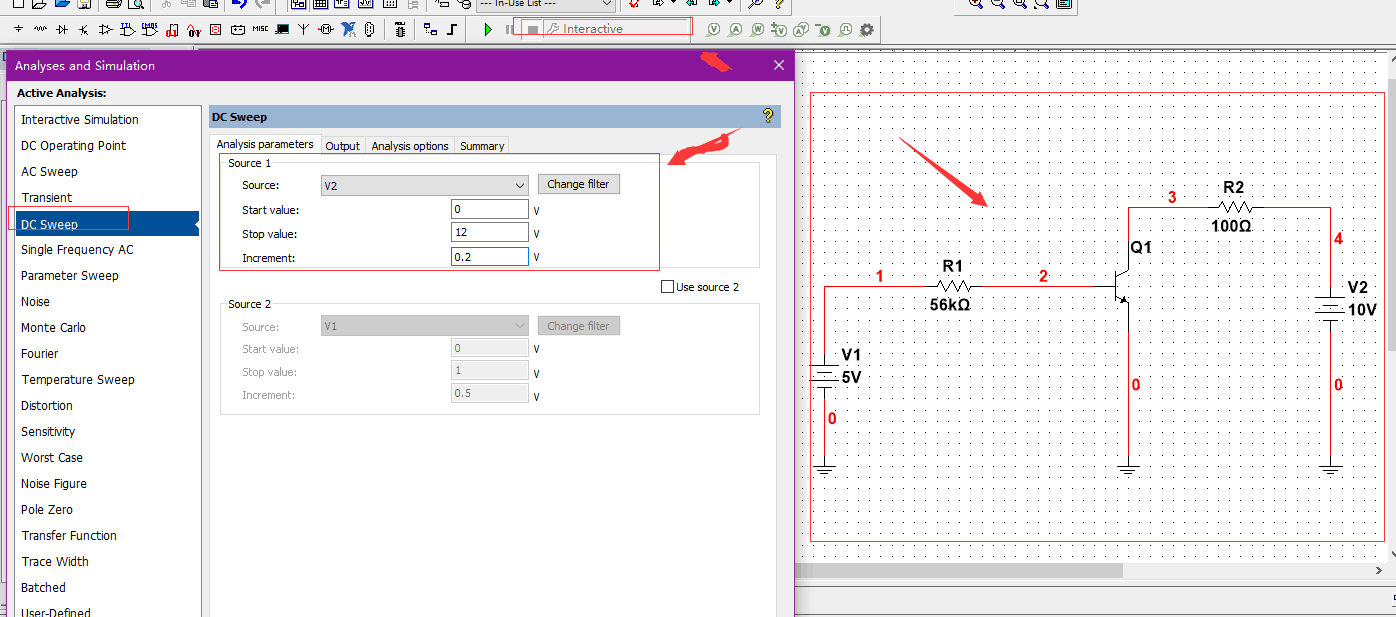The image size is (1396, 617).
Task: Open the Summary tab
Action: pyautogui.click(x=482, y=146)
